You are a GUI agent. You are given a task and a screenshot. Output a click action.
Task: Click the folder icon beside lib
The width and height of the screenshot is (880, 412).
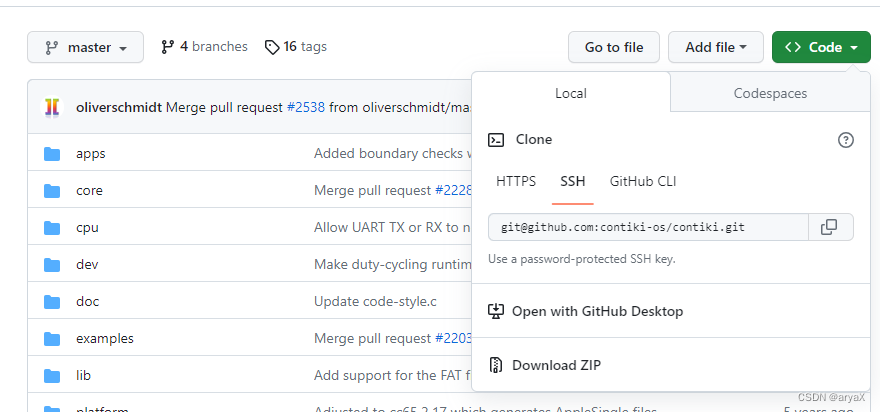click(x=52, y=376)
